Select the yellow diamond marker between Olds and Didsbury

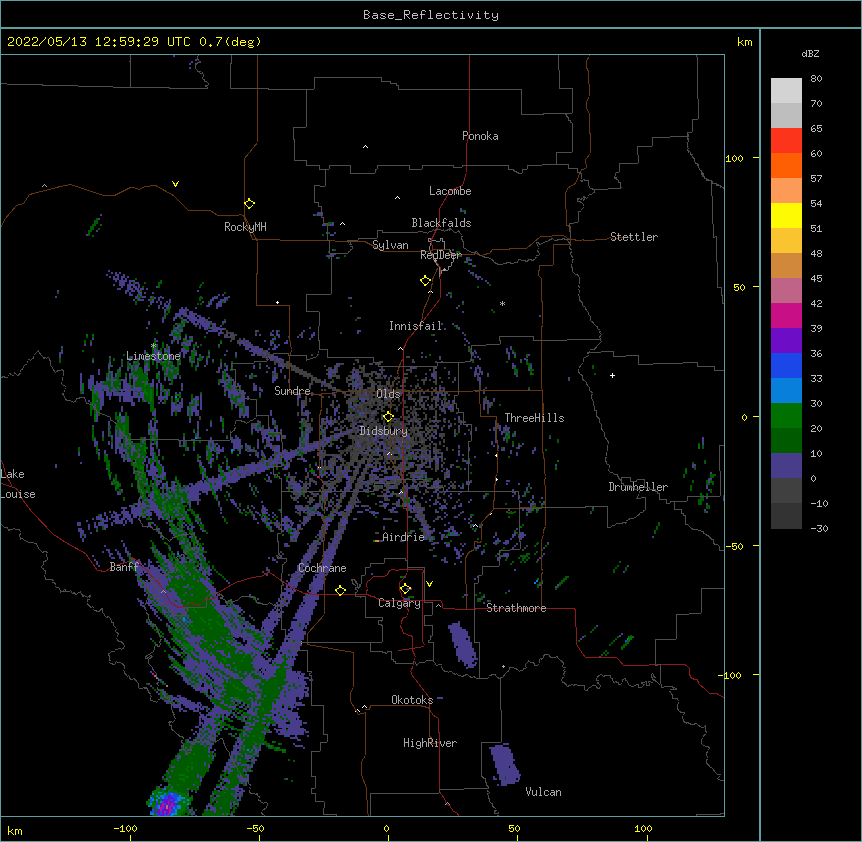[388, 417]
